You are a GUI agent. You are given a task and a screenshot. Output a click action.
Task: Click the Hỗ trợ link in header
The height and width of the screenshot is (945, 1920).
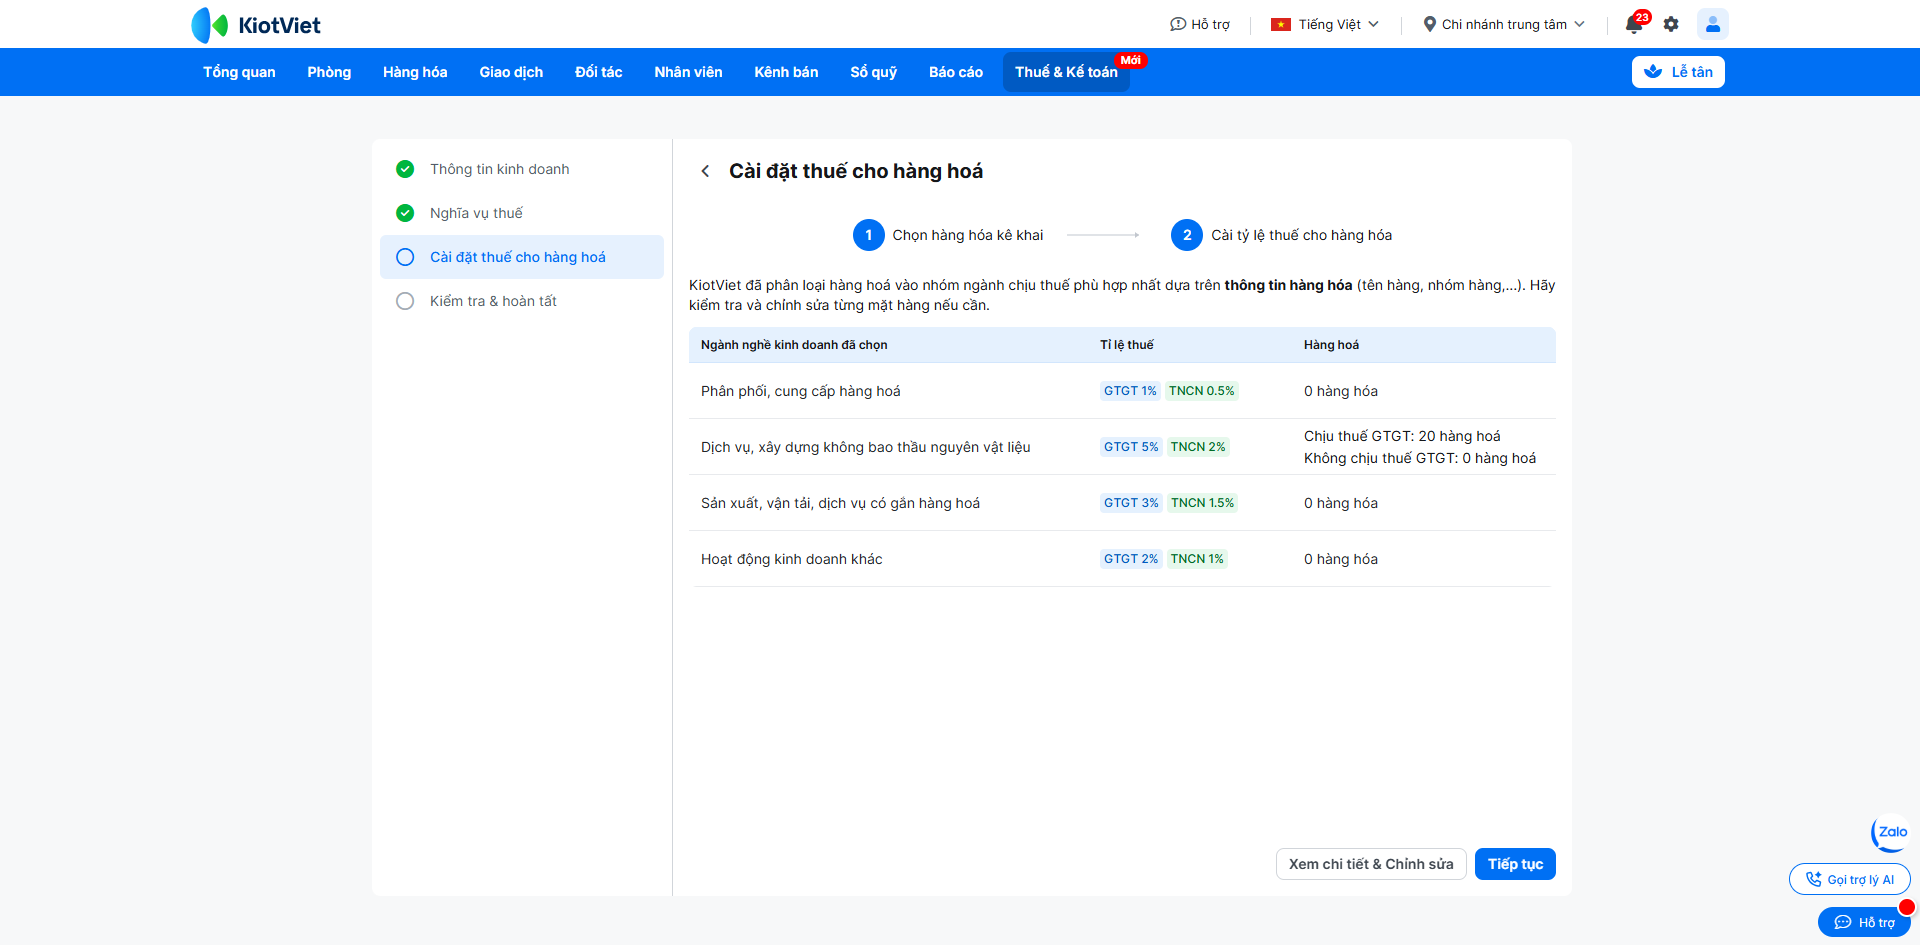1200,24
